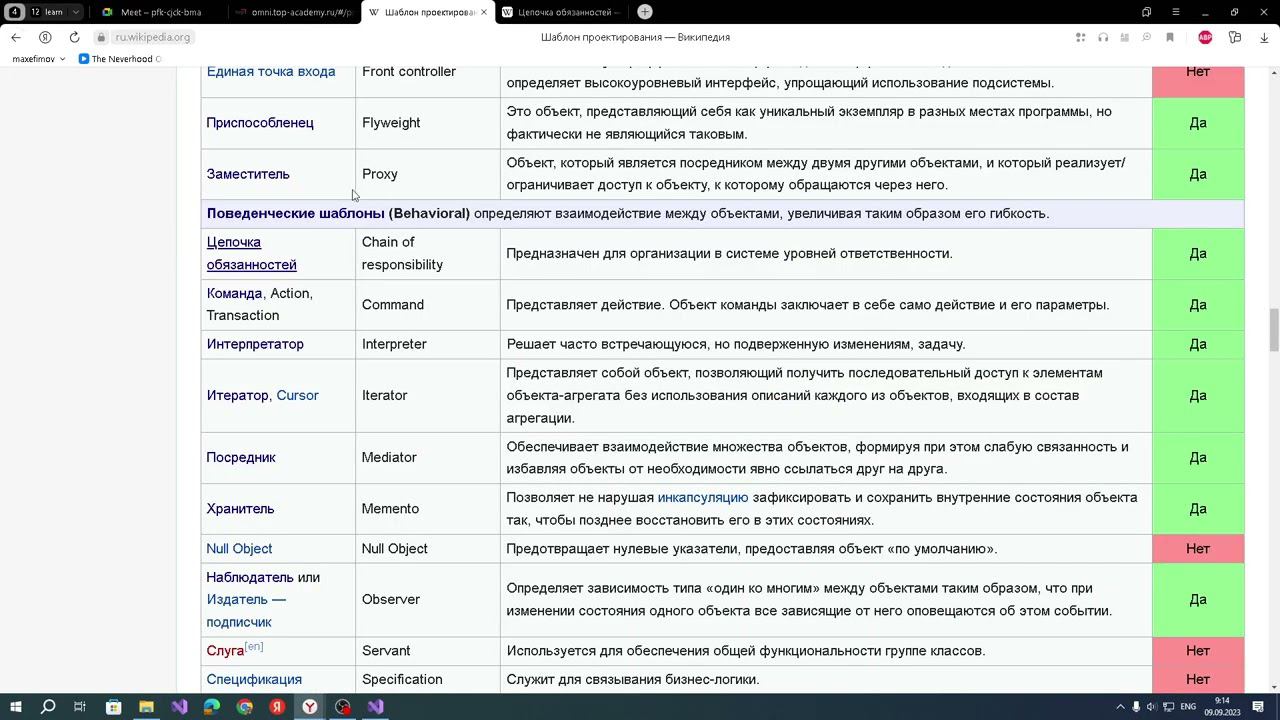1280x720 pixels.
Task: Open the Null Object link
Action: [x=239, y=548]
